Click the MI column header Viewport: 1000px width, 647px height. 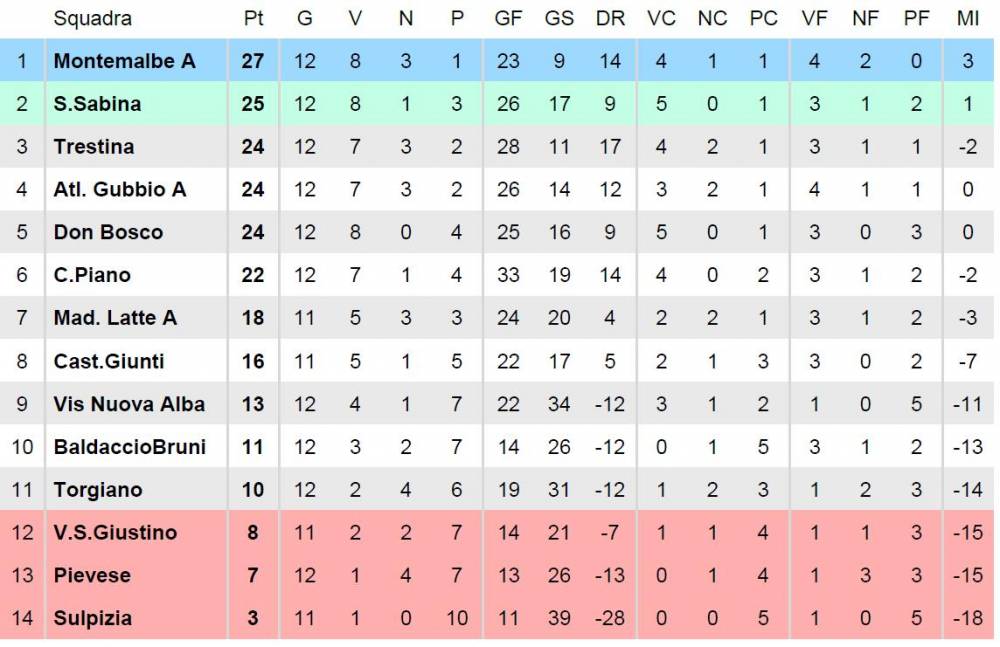click(x=967, y=19)
